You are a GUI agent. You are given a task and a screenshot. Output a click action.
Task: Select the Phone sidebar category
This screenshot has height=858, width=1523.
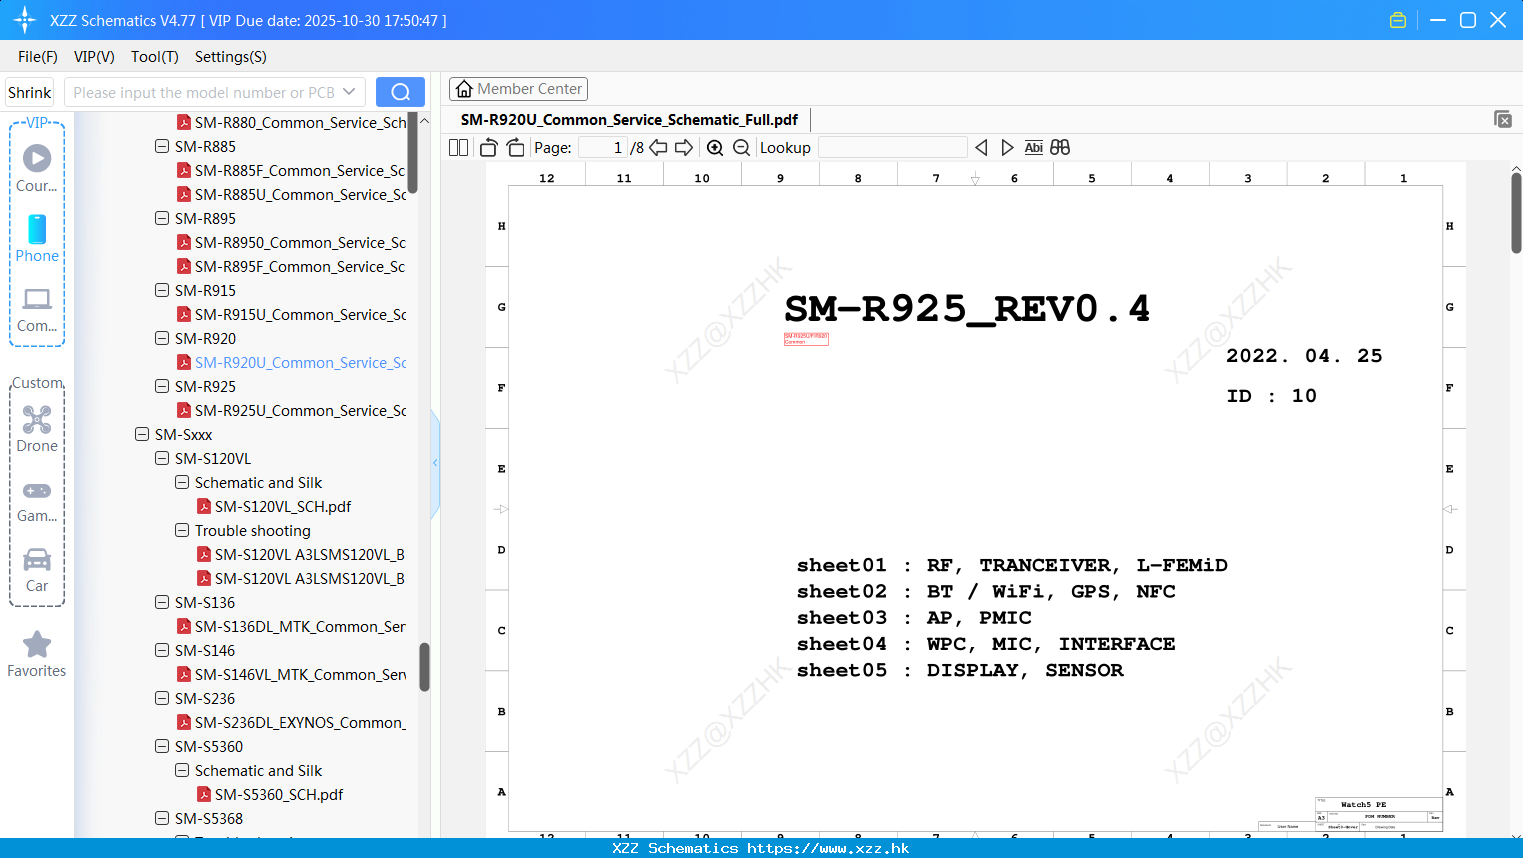(x=37, y=238)
